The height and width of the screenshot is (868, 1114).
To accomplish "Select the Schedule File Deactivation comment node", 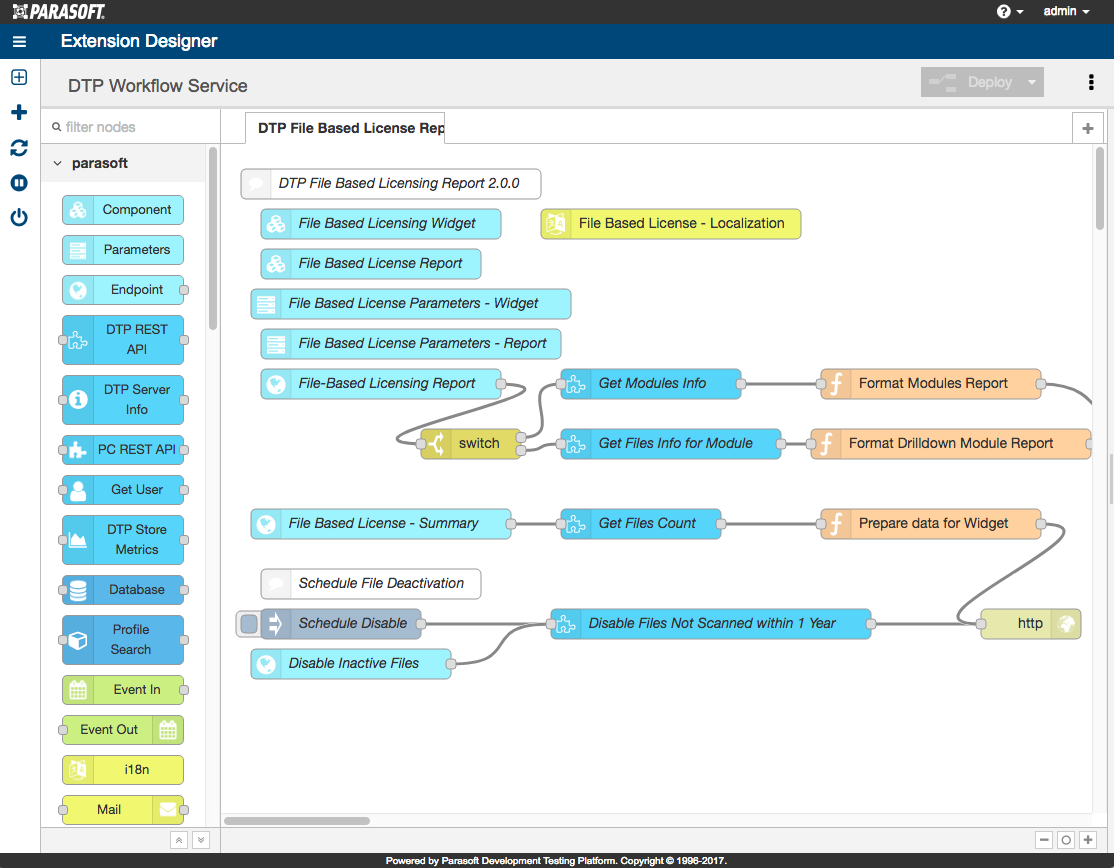I will pos(371,584).
